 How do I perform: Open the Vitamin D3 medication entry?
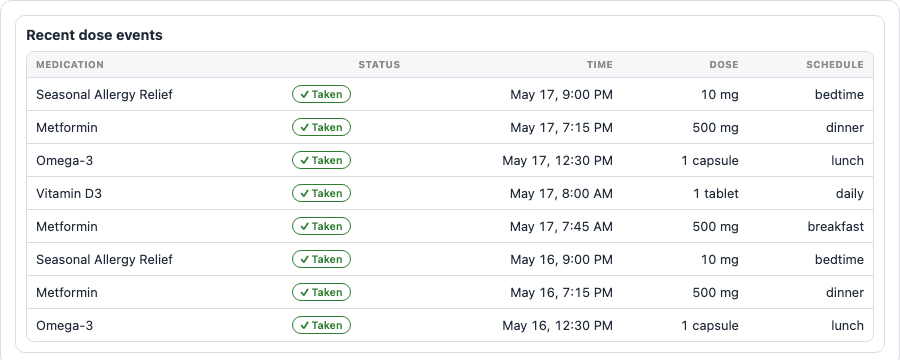pos(69,193)
